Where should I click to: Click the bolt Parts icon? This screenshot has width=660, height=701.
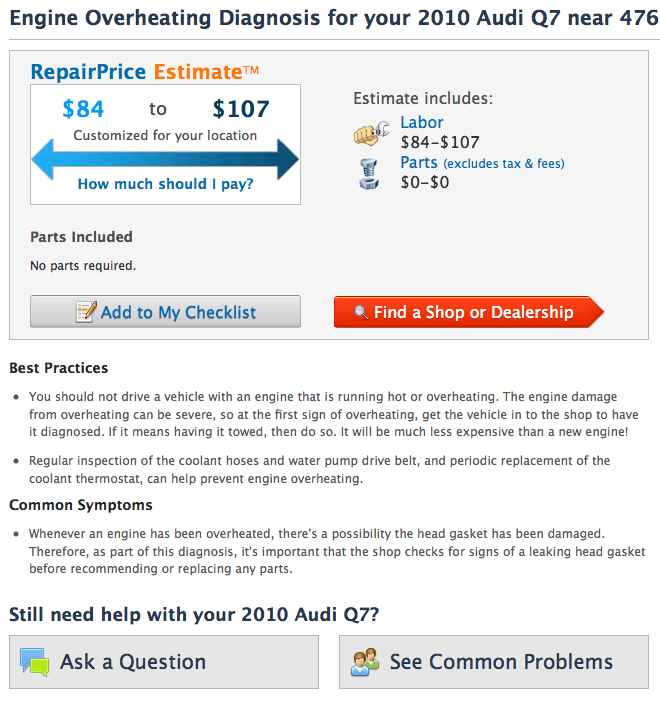369,173
